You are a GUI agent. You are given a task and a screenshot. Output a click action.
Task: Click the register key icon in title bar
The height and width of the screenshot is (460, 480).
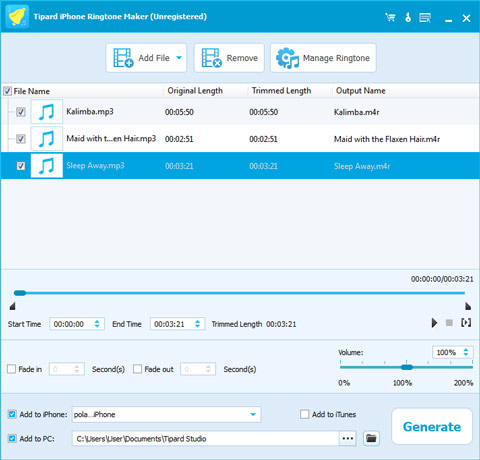click(408, 17)
